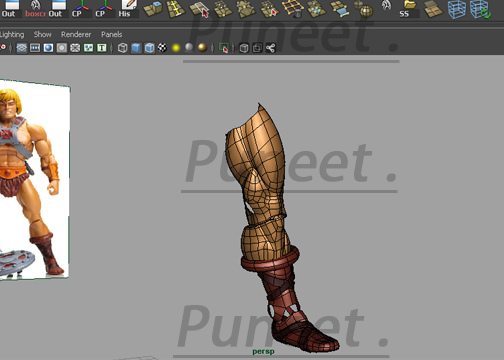
Task: Enable smooth shade all display
Action: (136, 48)
